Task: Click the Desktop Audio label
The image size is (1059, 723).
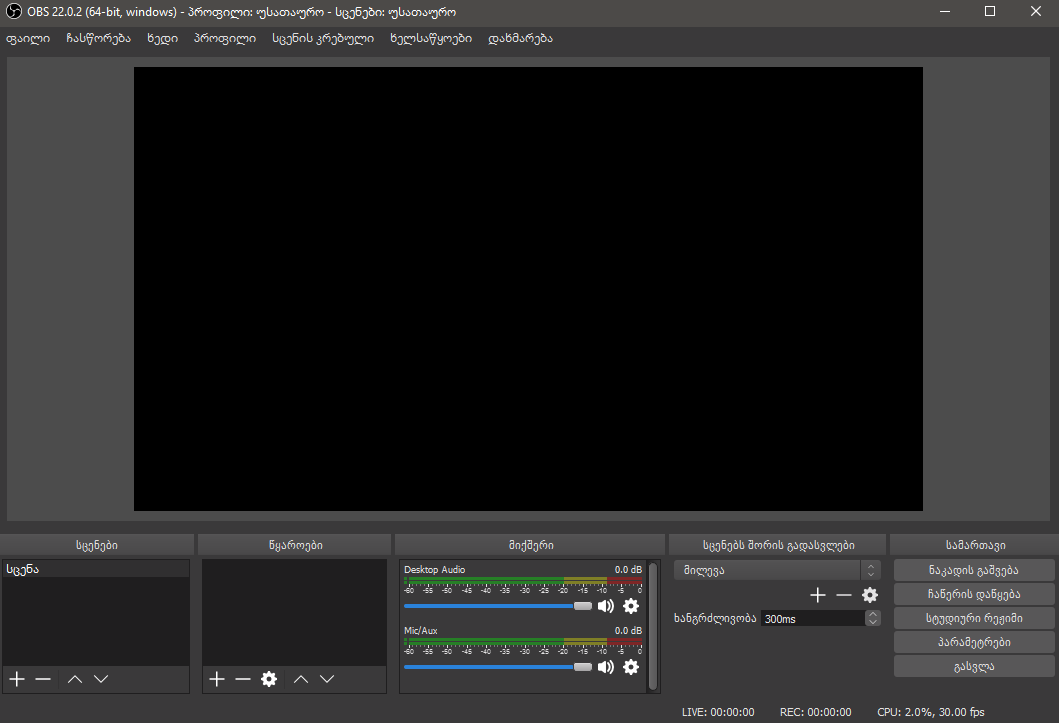Action: (x=434, y=570)
